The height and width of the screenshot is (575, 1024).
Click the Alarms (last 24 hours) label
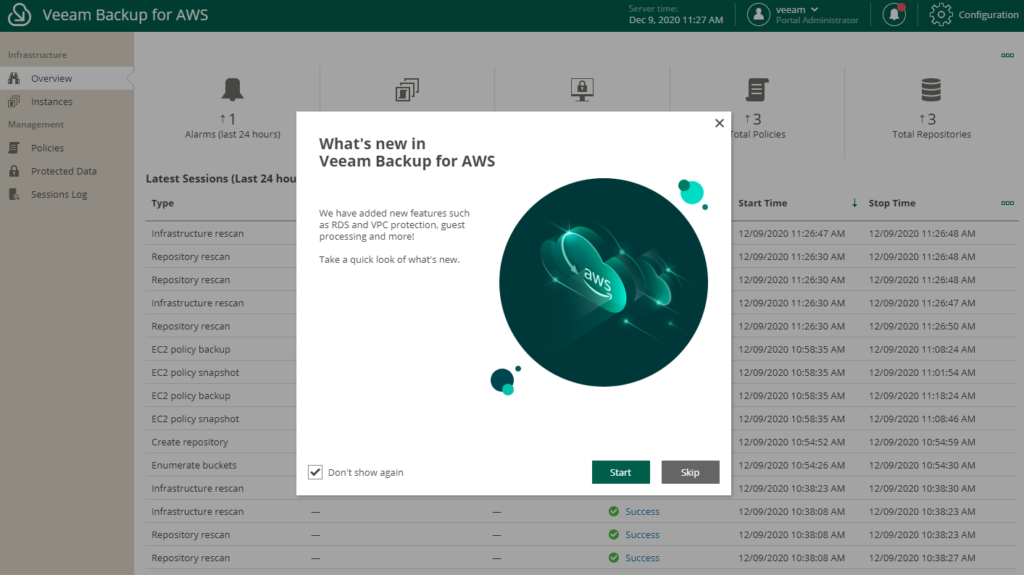click(x=232, y=135)
